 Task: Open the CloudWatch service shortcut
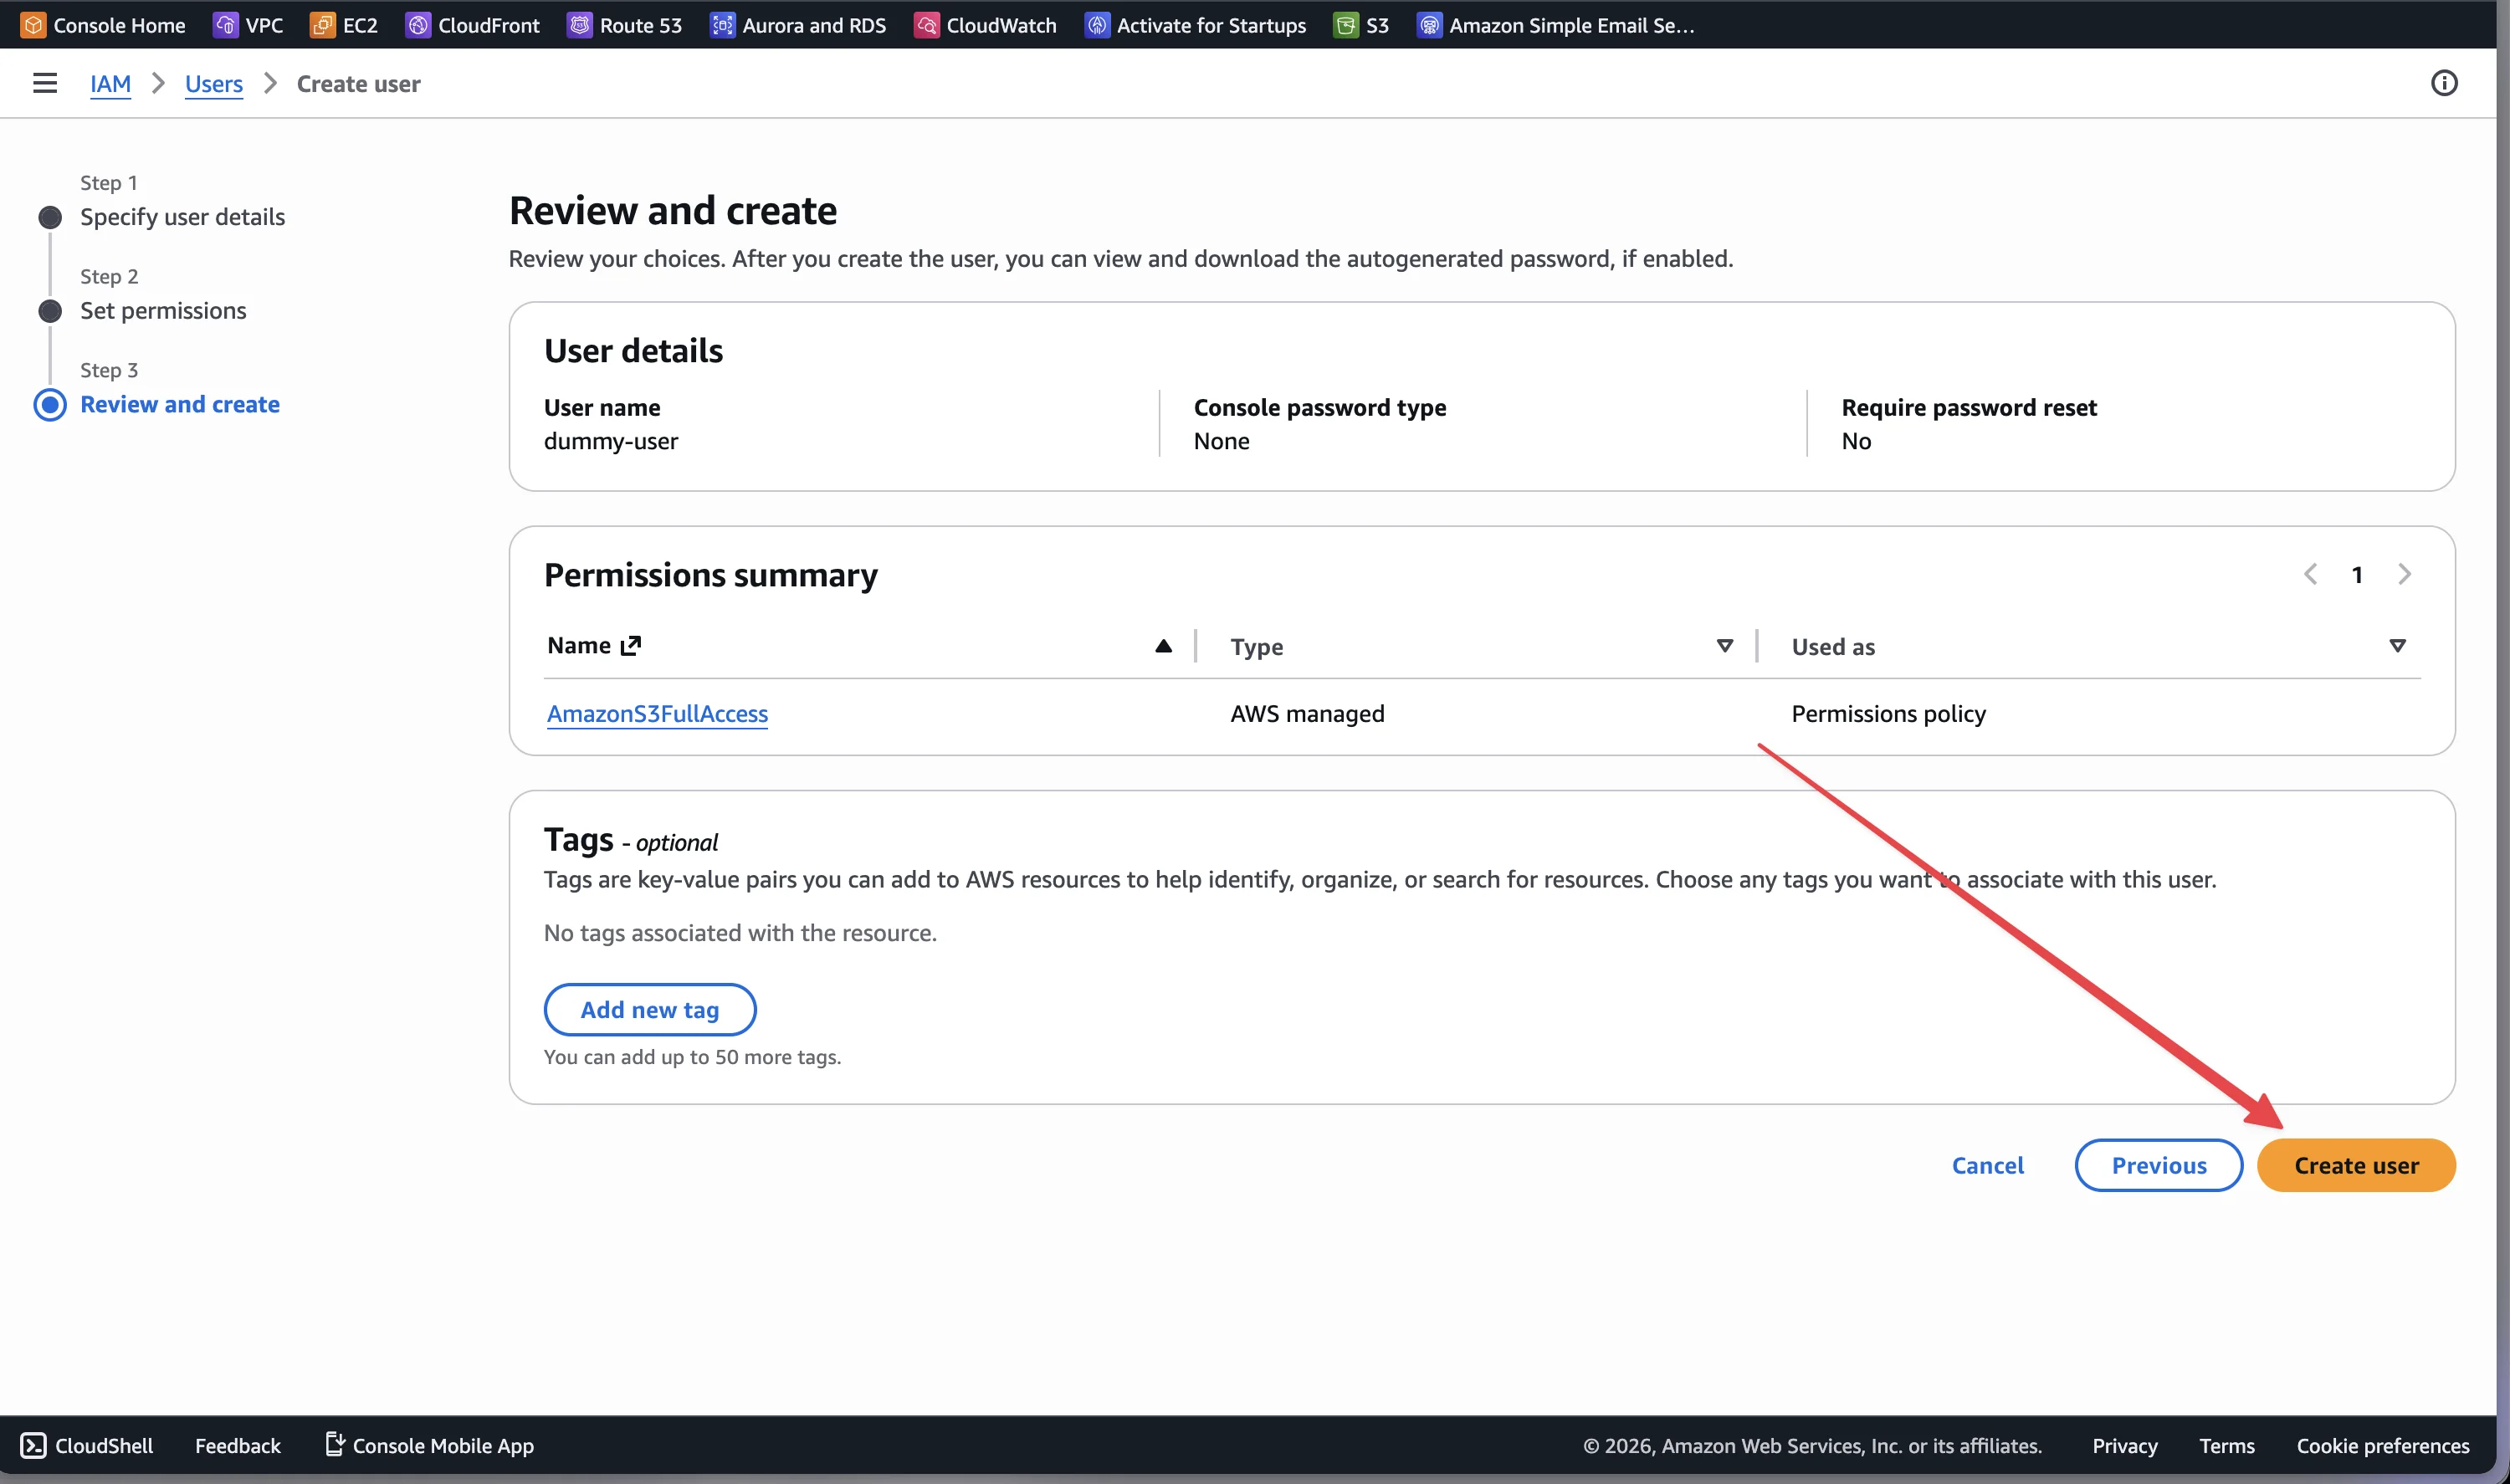pos(984,25)
